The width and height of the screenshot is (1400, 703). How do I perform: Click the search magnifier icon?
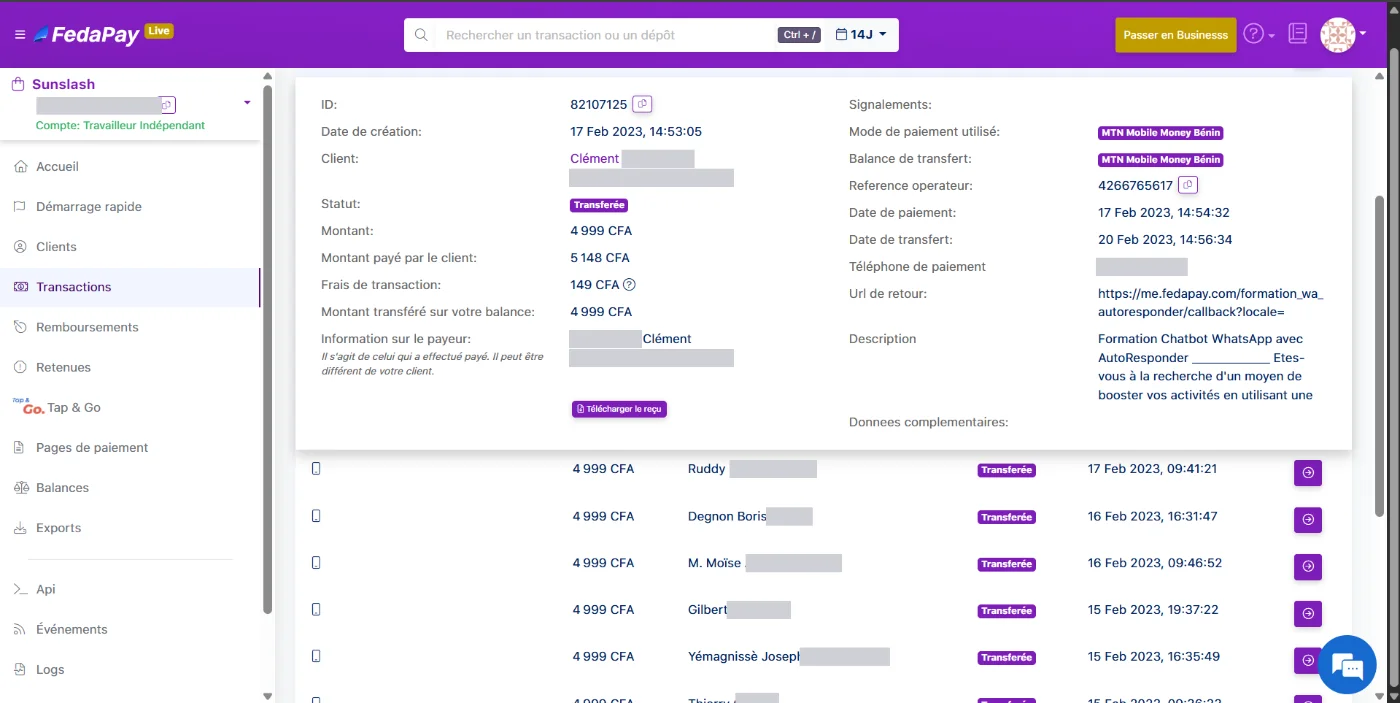(x=421, y=35)
